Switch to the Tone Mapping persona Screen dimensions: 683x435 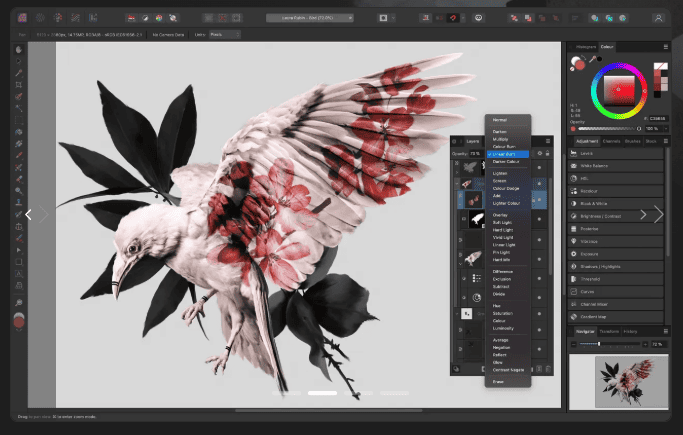pyautogui.click(x=75, y=18)
